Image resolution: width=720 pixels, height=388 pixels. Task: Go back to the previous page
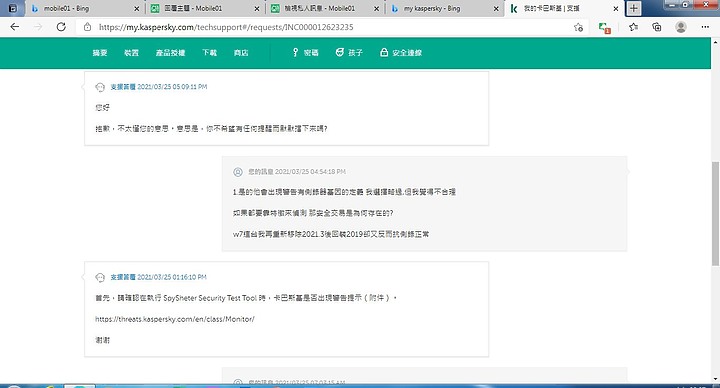pos(15,27)
